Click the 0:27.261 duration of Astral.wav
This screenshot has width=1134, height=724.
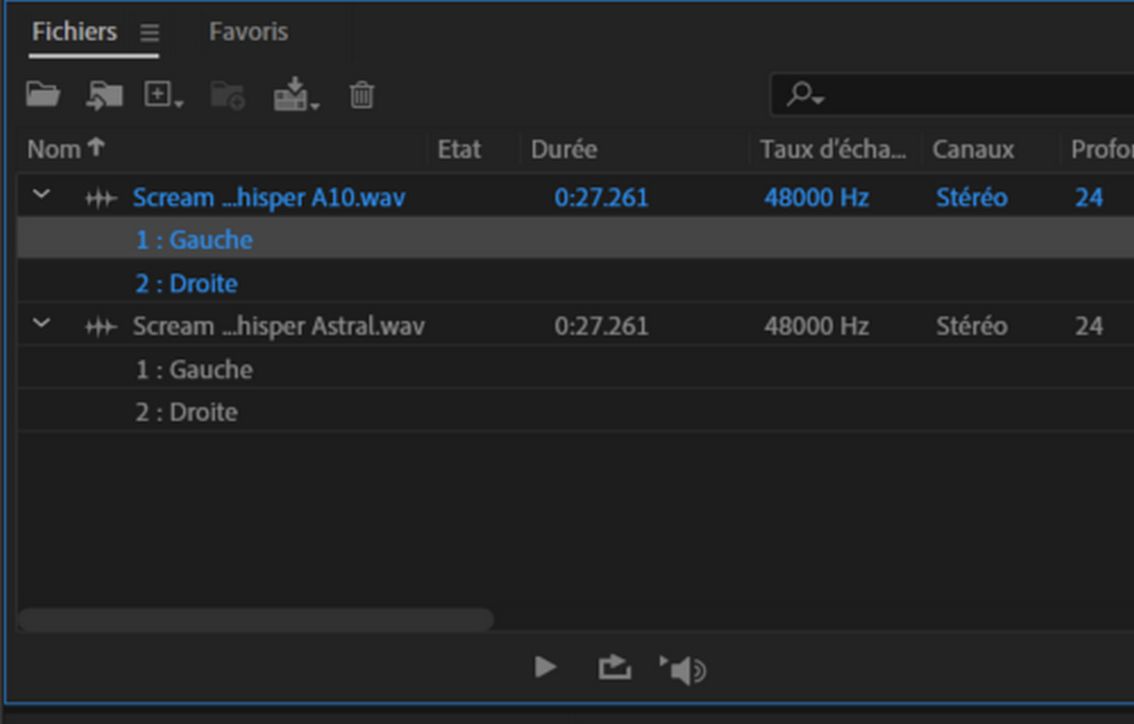[601, 326]
